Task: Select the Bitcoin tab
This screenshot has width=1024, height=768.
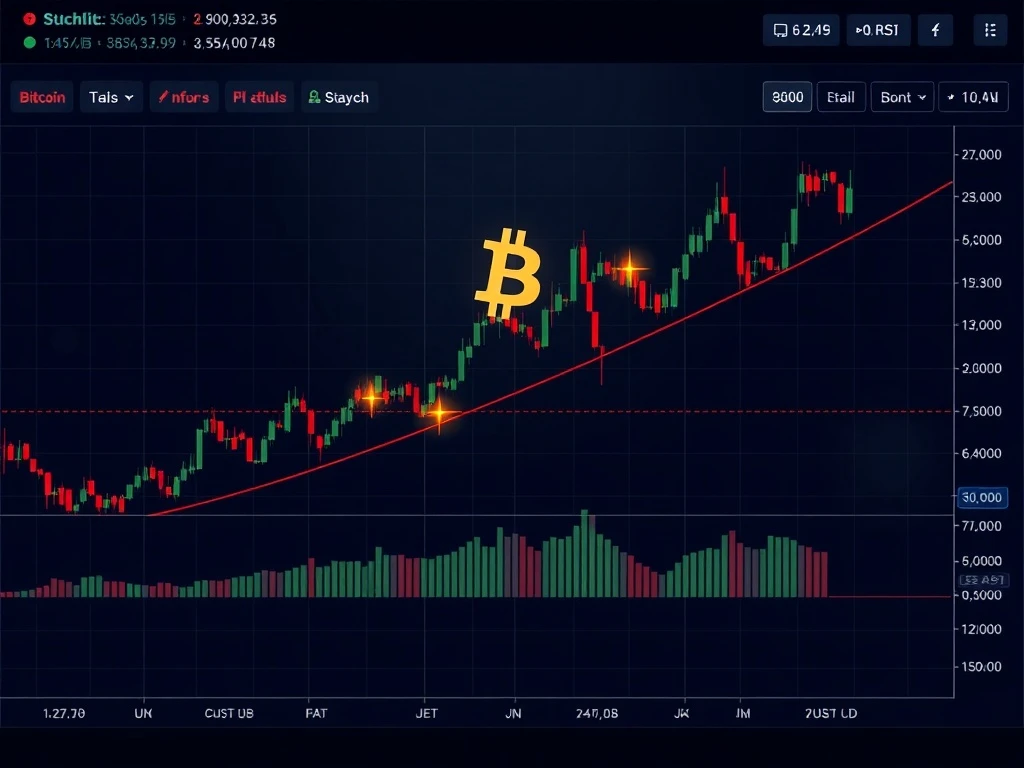Action: (42, 97)
